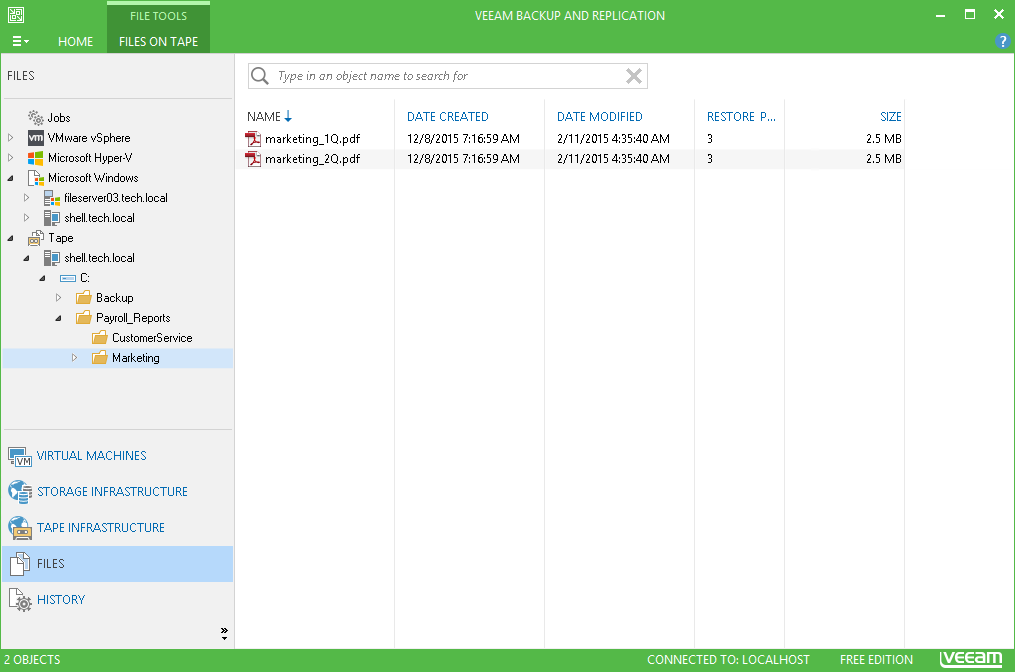This screenshot has width=1015, height=672.
Task: Select the Marketing folder label
Action: pos(135,358)
